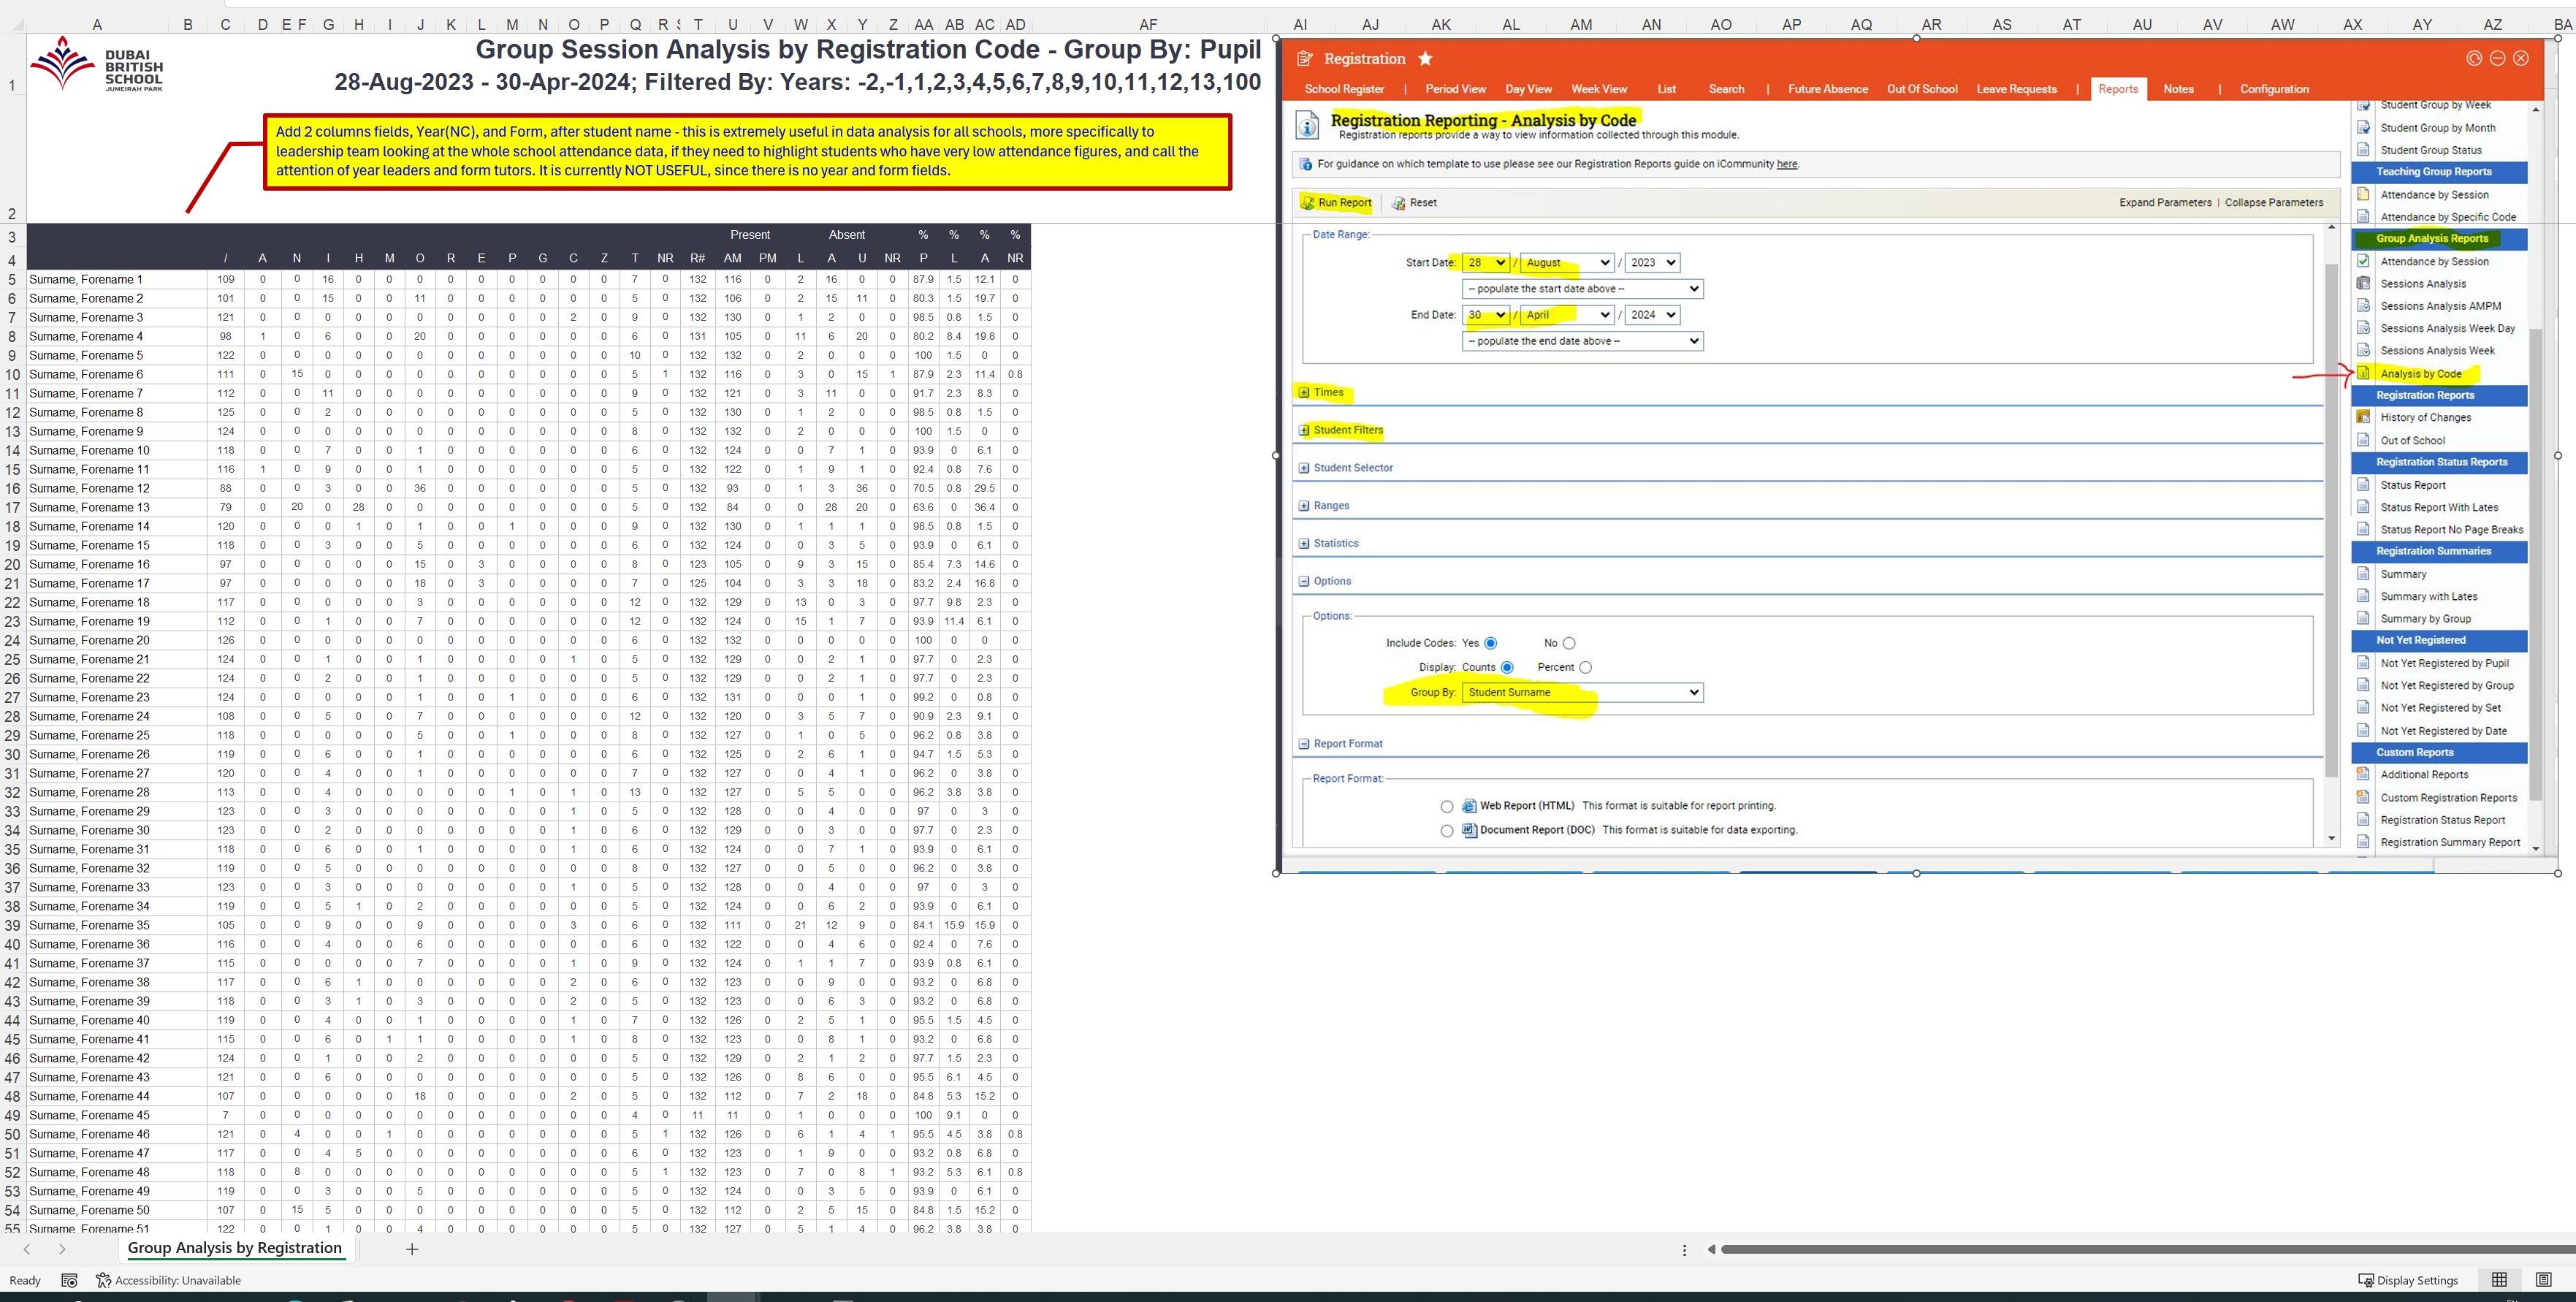Select Percent display radio option
The image size is (2576, 1302).
point(1585,667)
